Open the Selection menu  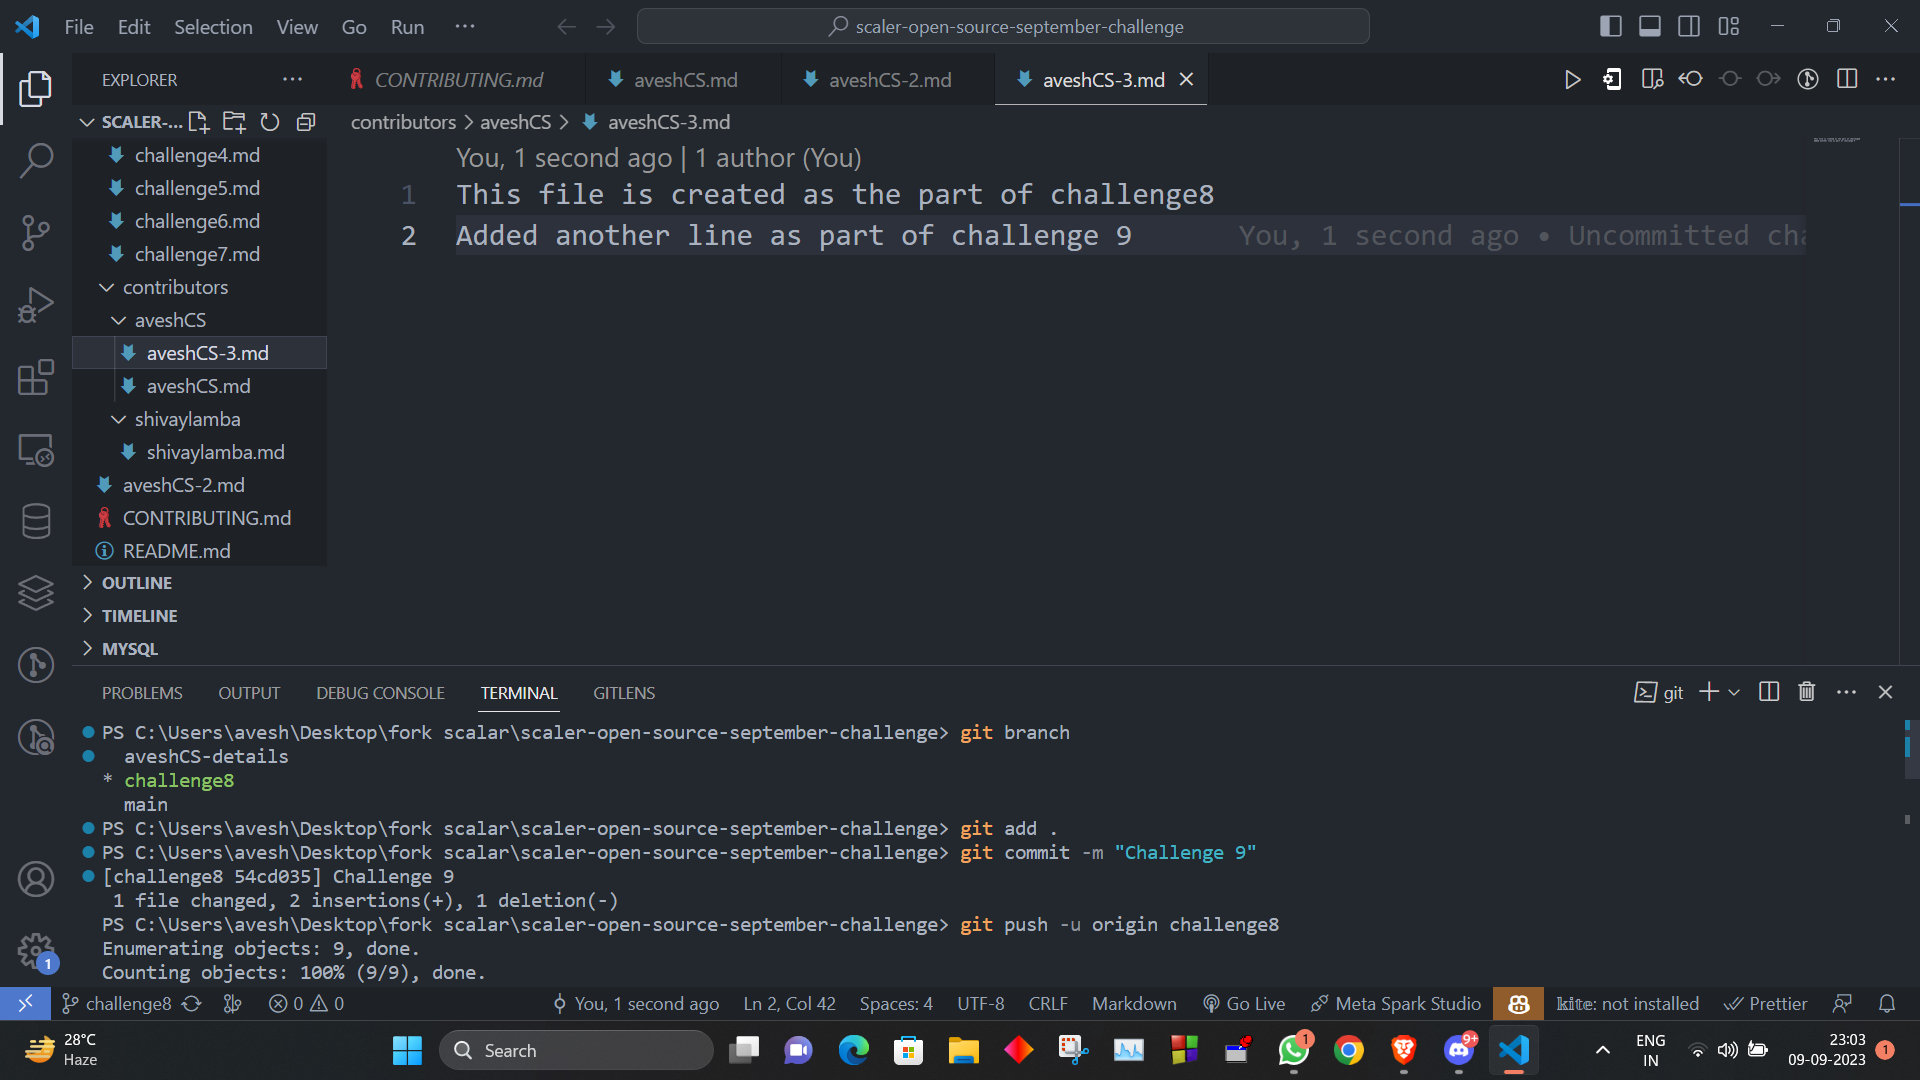(213, 27)
